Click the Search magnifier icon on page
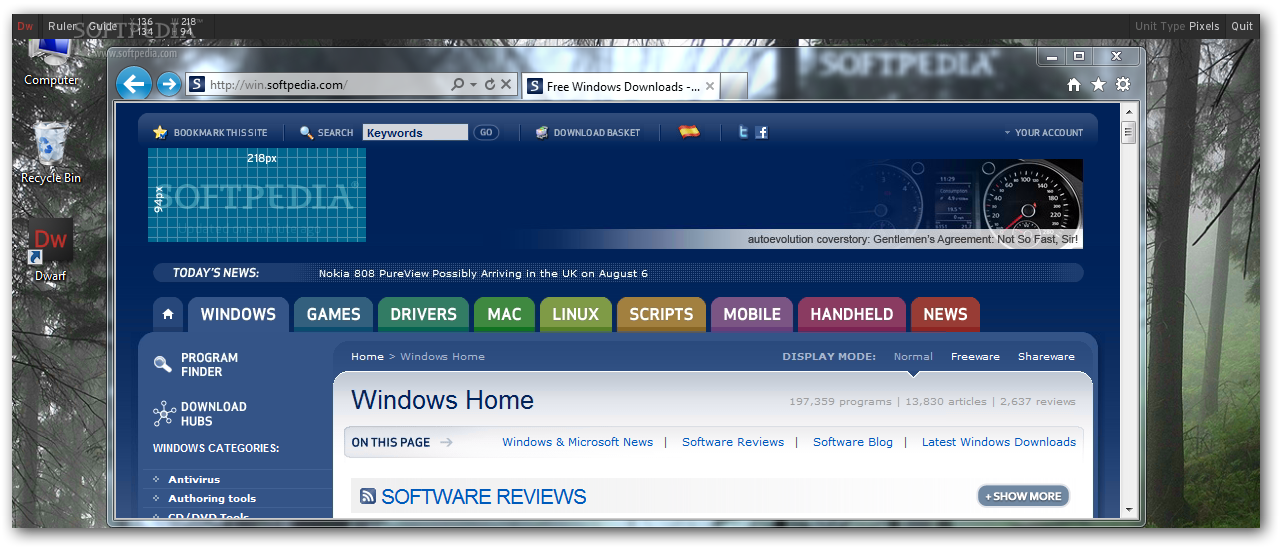 click(x=307, y=132)
